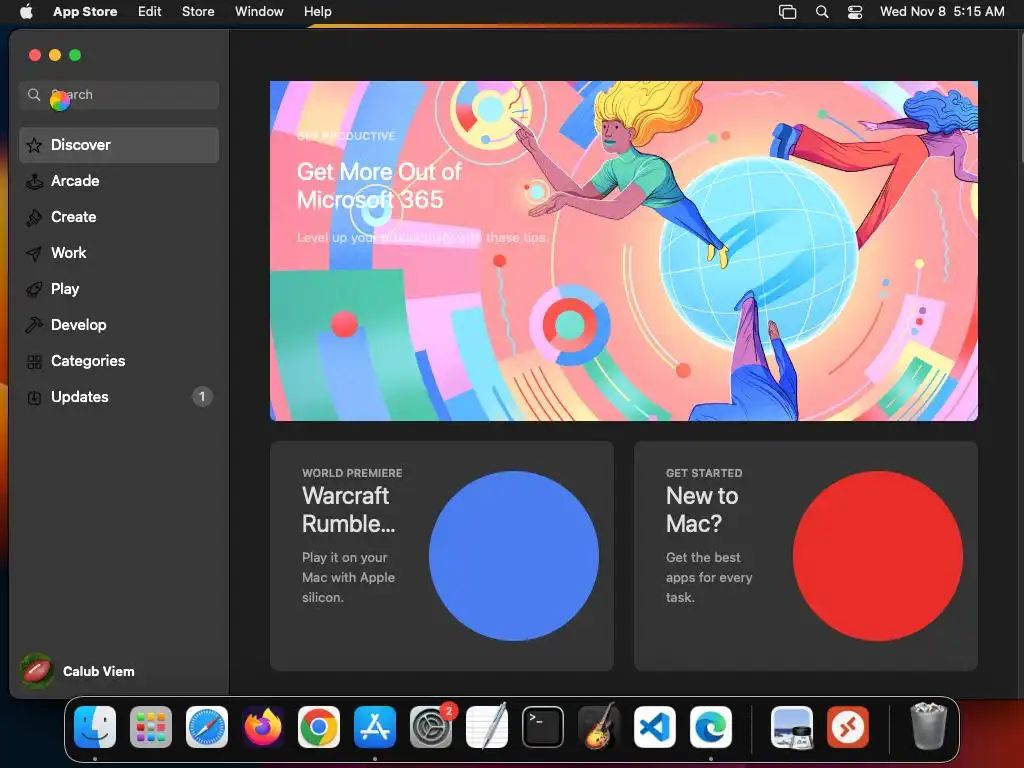The image size is (1024, 768).
Task: Launch Firefox from the Dock
Action: coord(263,727)
